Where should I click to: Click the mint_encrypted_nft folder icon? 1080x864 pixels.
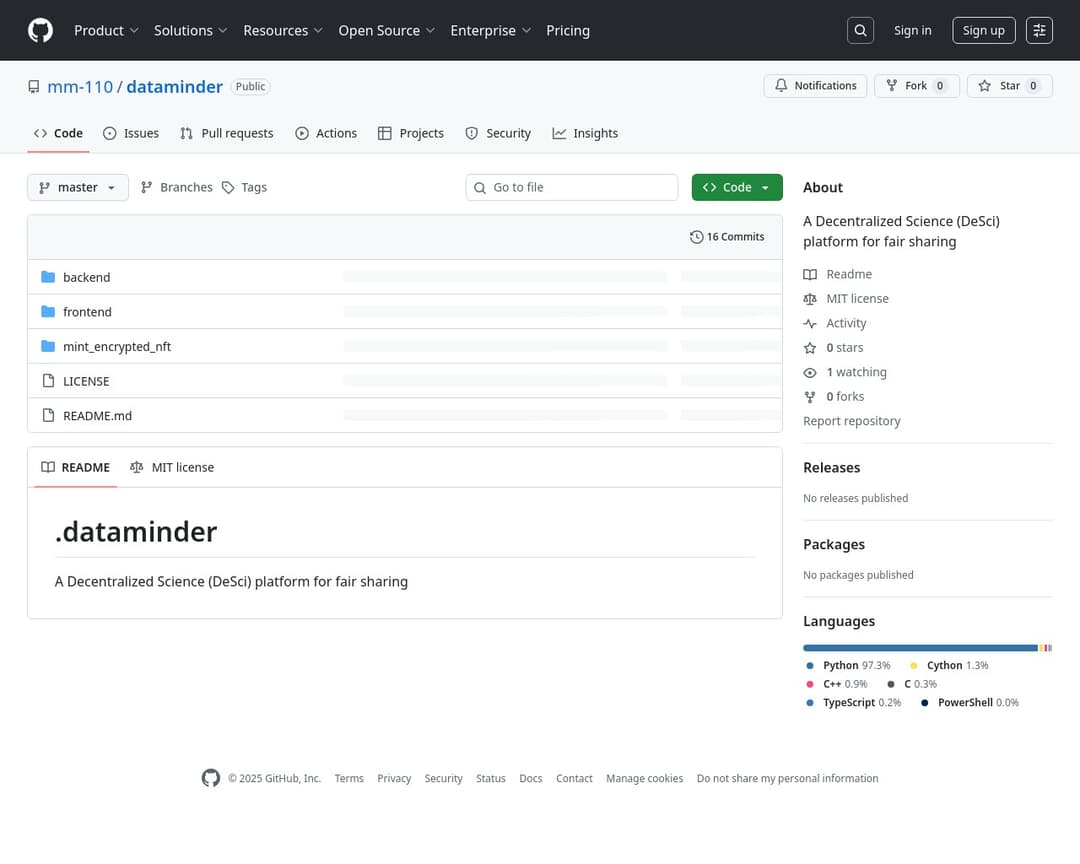tap(48, 346)
